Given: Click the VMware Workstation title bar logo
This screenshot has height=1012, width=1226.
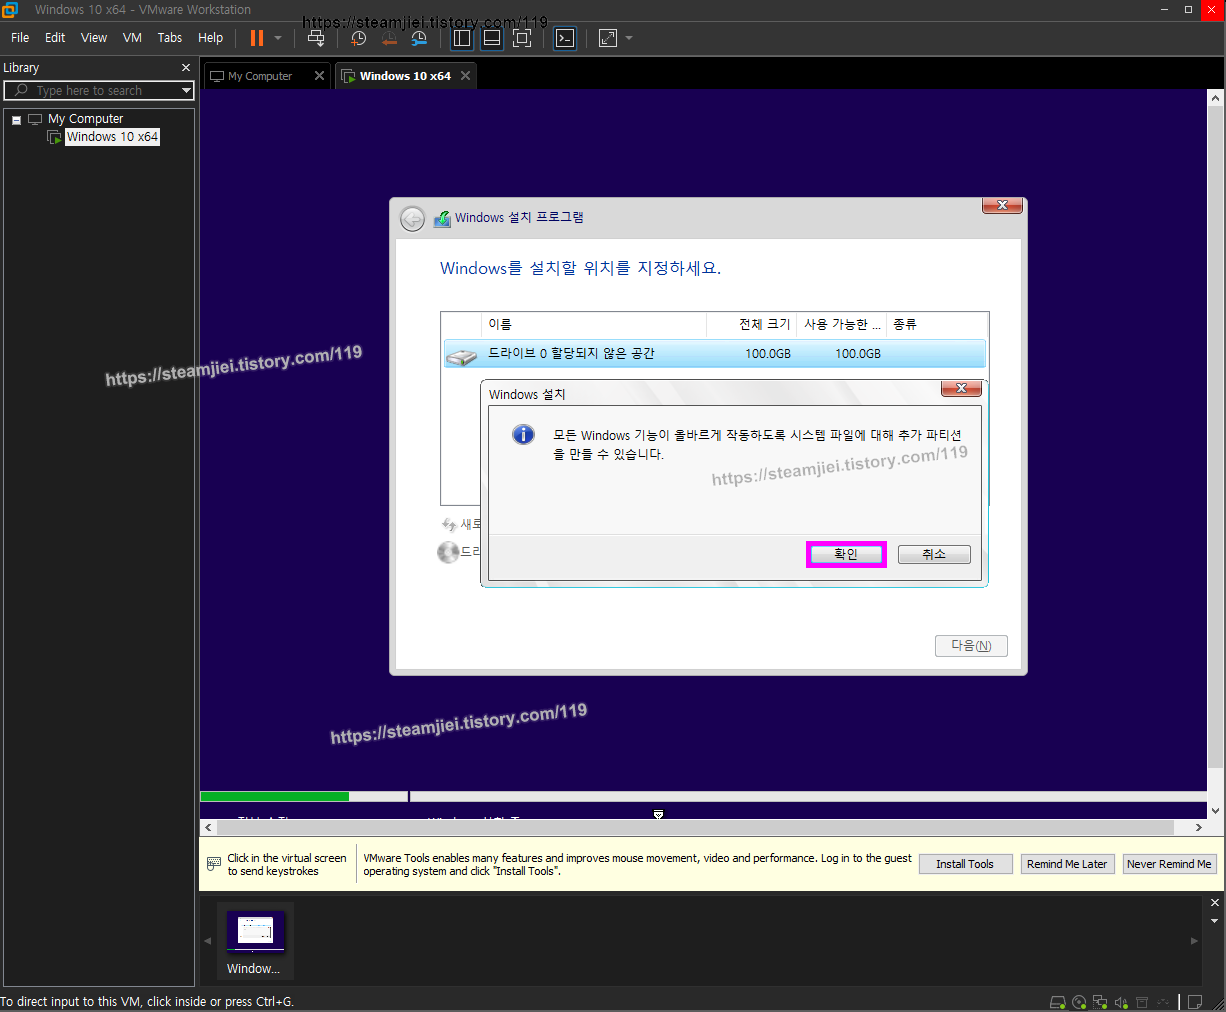Looking at the screenshot, I should [10, 10].
